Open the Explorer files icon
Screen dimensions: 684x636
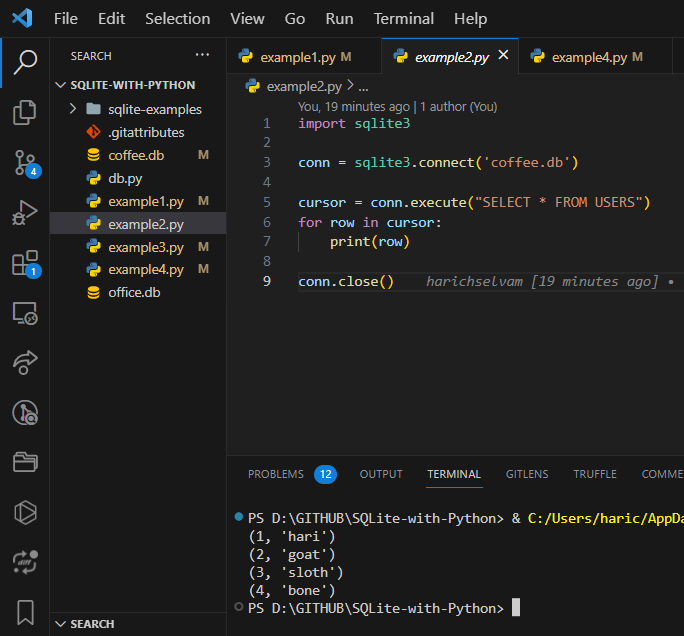pyautogui.click(x=25, y=112)
